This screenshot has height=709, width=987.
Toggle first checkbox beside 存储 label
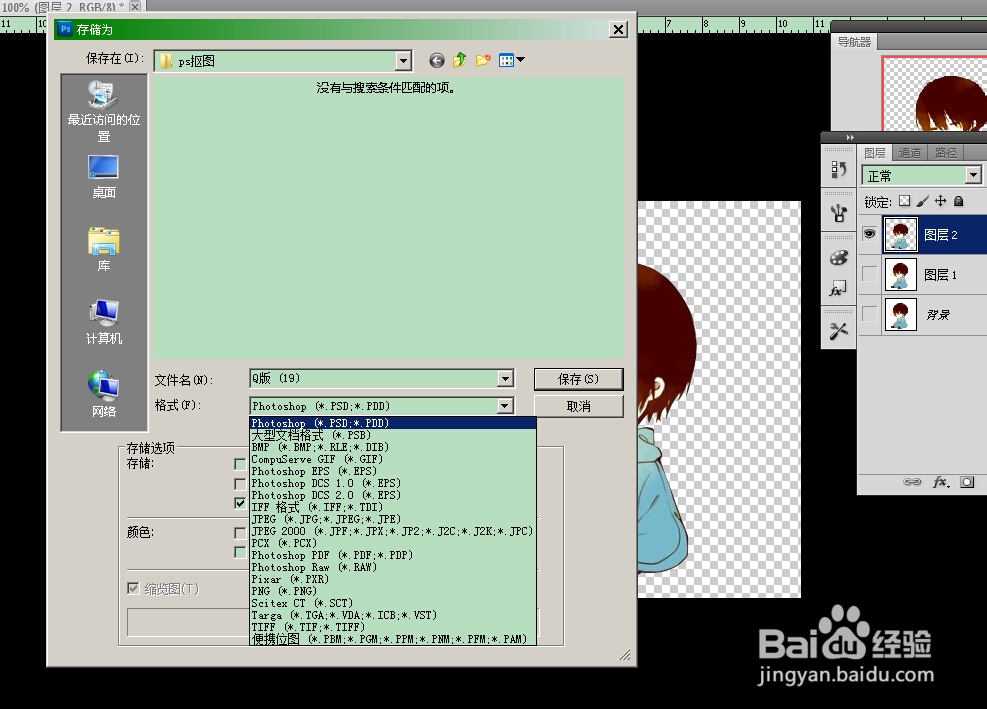[x=239, y=464]
